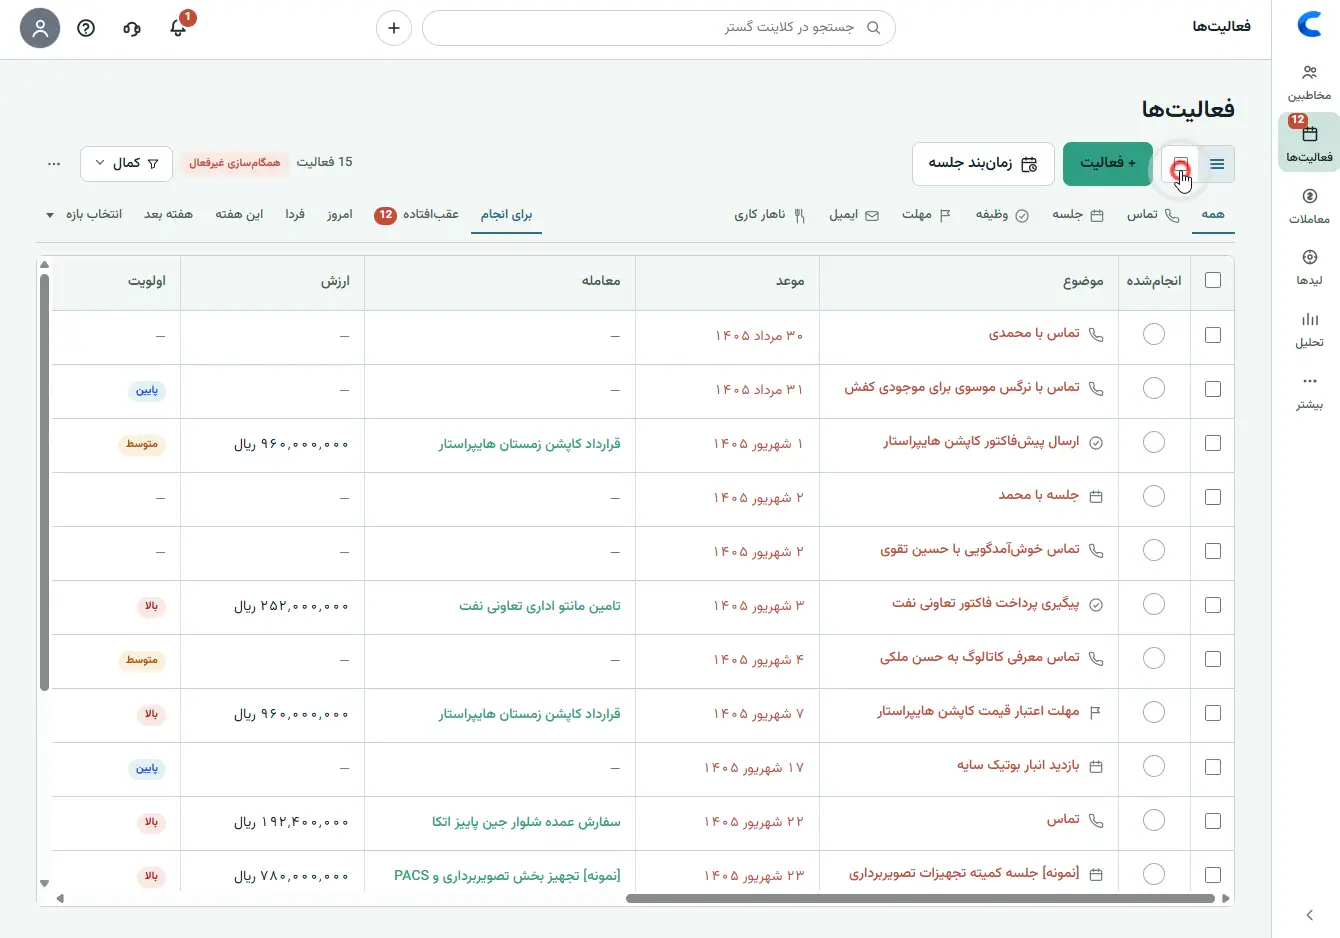The image size is (1340, 938).
Task: Tick the select-all header checkbox
Action: tap(1213, 281)
